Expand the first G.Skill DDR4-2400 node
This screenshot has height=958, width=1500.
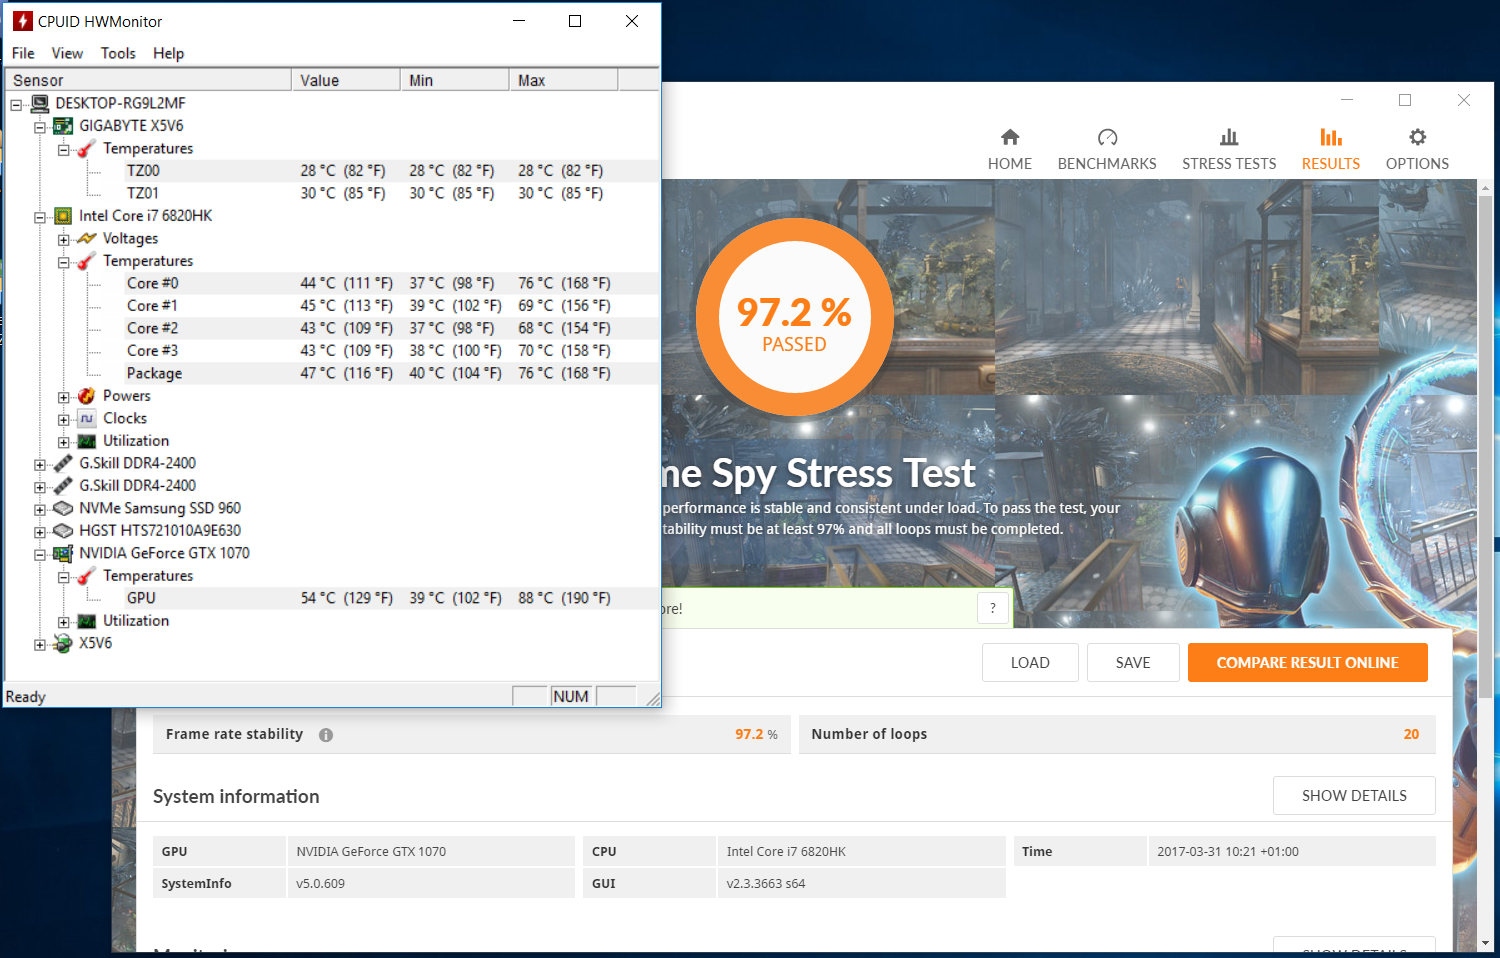40,464
